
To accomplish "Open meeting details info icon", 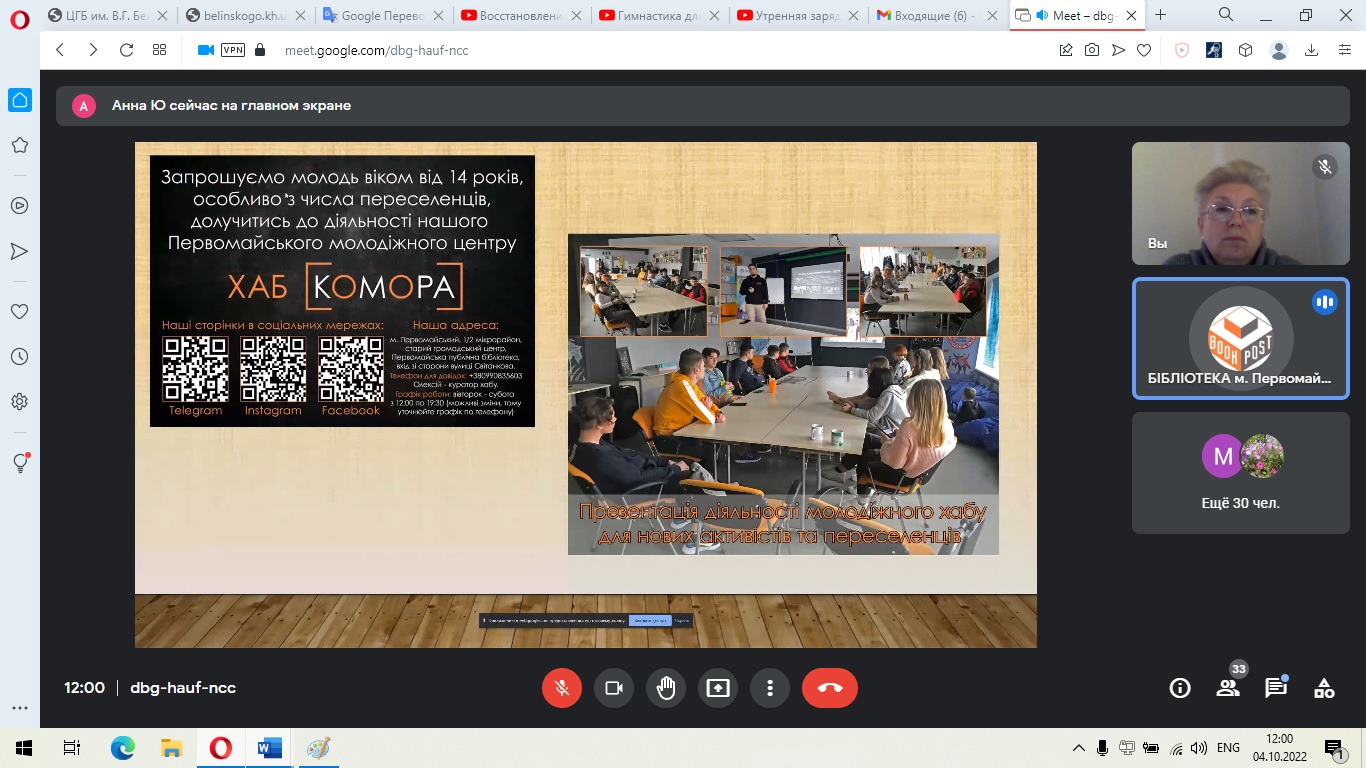I will pyautogui.click(x=1180, y=688).
